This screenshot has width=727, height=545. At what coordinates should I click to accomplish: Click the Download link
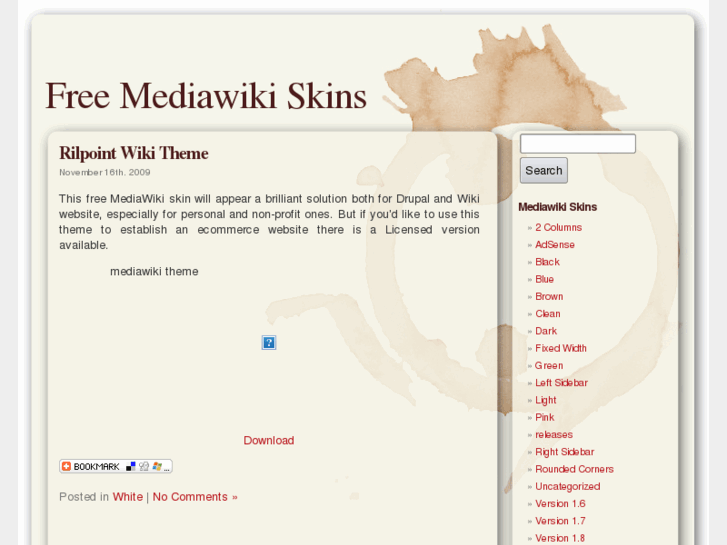tap(269, 440)
